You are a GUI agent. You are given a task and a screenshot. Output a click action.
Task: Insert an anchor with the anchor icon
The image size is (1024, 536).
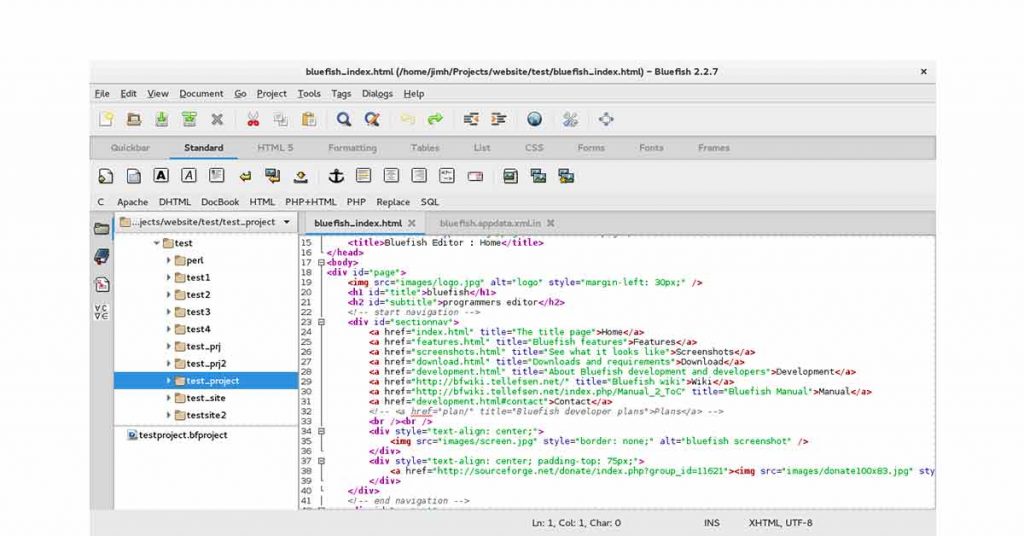[336, 176]
